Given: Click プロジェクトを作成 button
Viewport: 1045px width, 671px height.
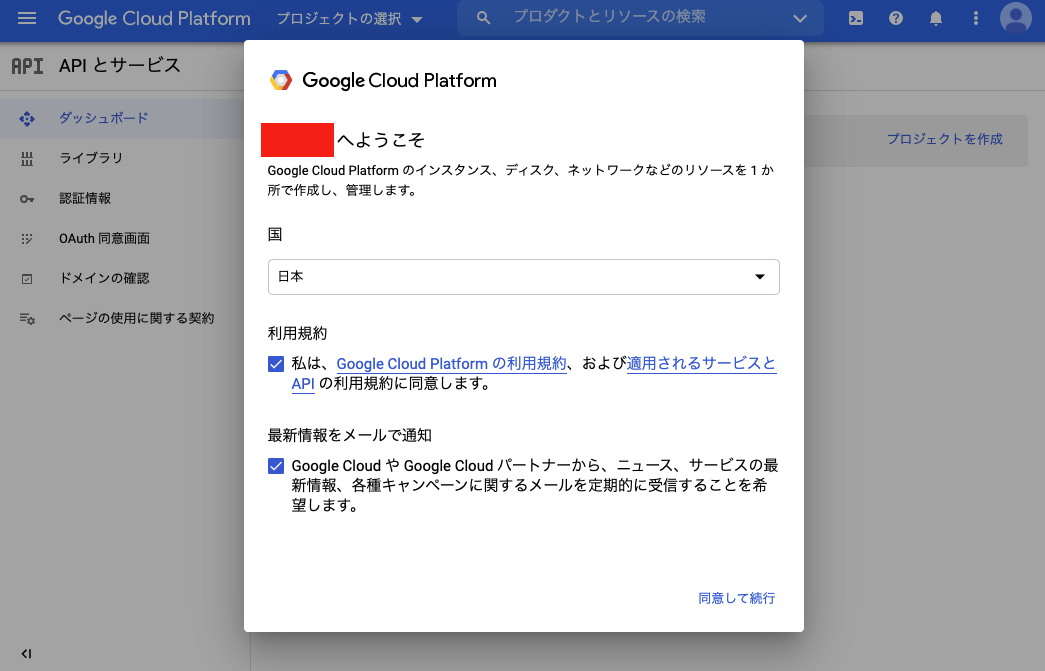Looking at the screenshot, I should [x=944, y=139].
